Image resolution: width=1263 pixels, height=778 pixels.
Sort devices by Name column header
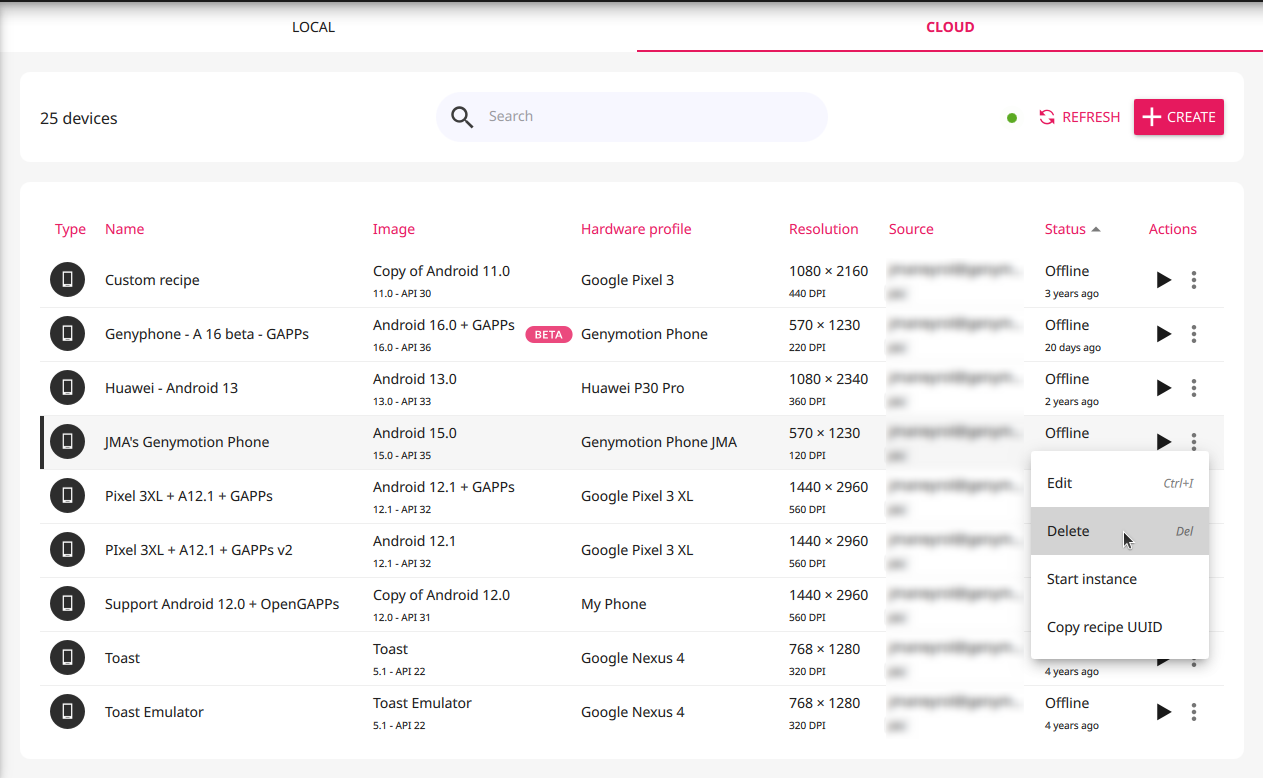tap(125, 229)
